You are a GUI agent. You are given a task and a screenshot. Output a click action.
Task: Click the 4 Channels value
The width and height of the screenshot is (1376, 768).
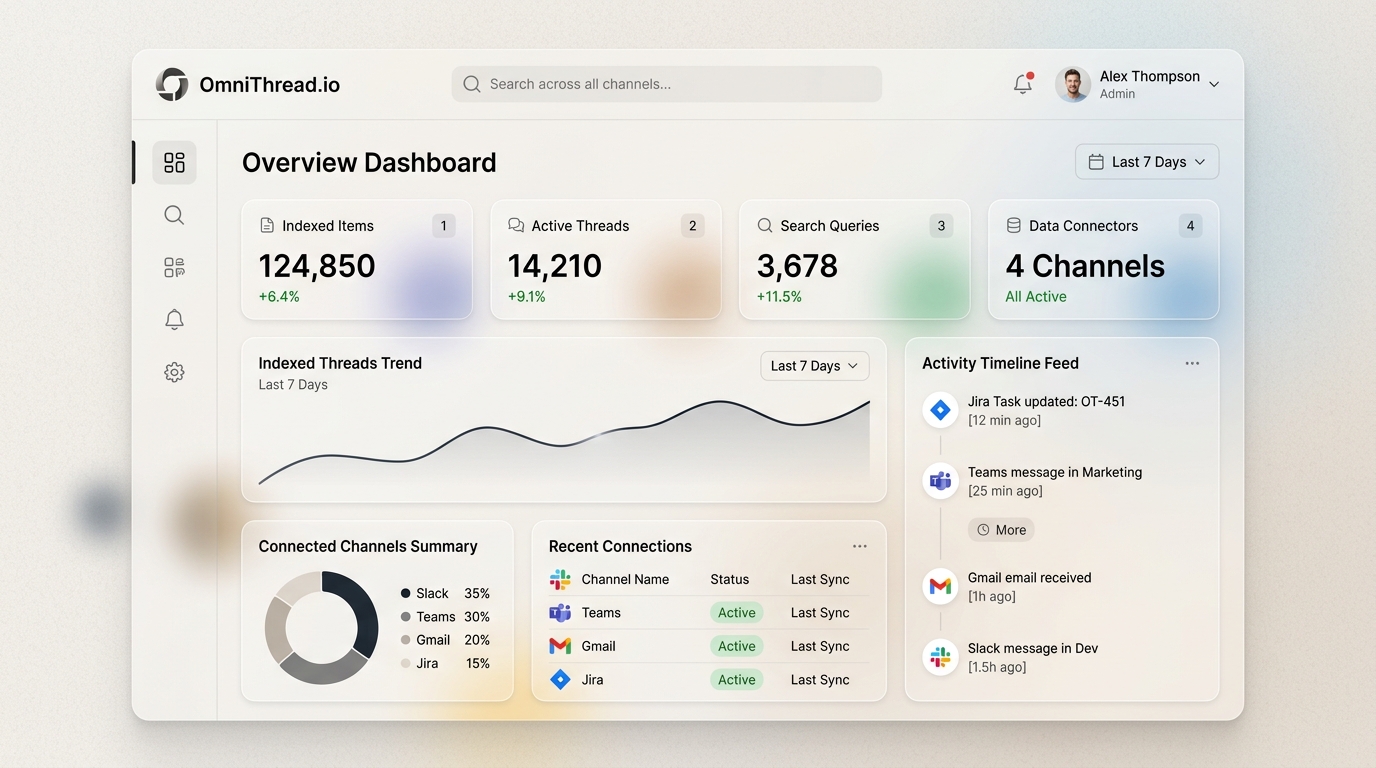pyautogui.click(x=1085, y=266)
